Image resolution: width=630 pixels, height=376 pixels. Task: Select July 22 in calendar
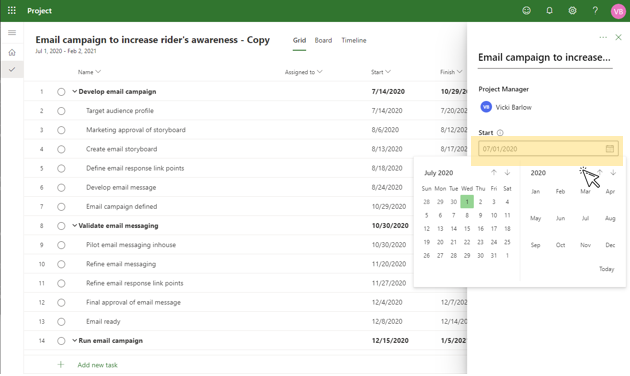pos(467,242)
